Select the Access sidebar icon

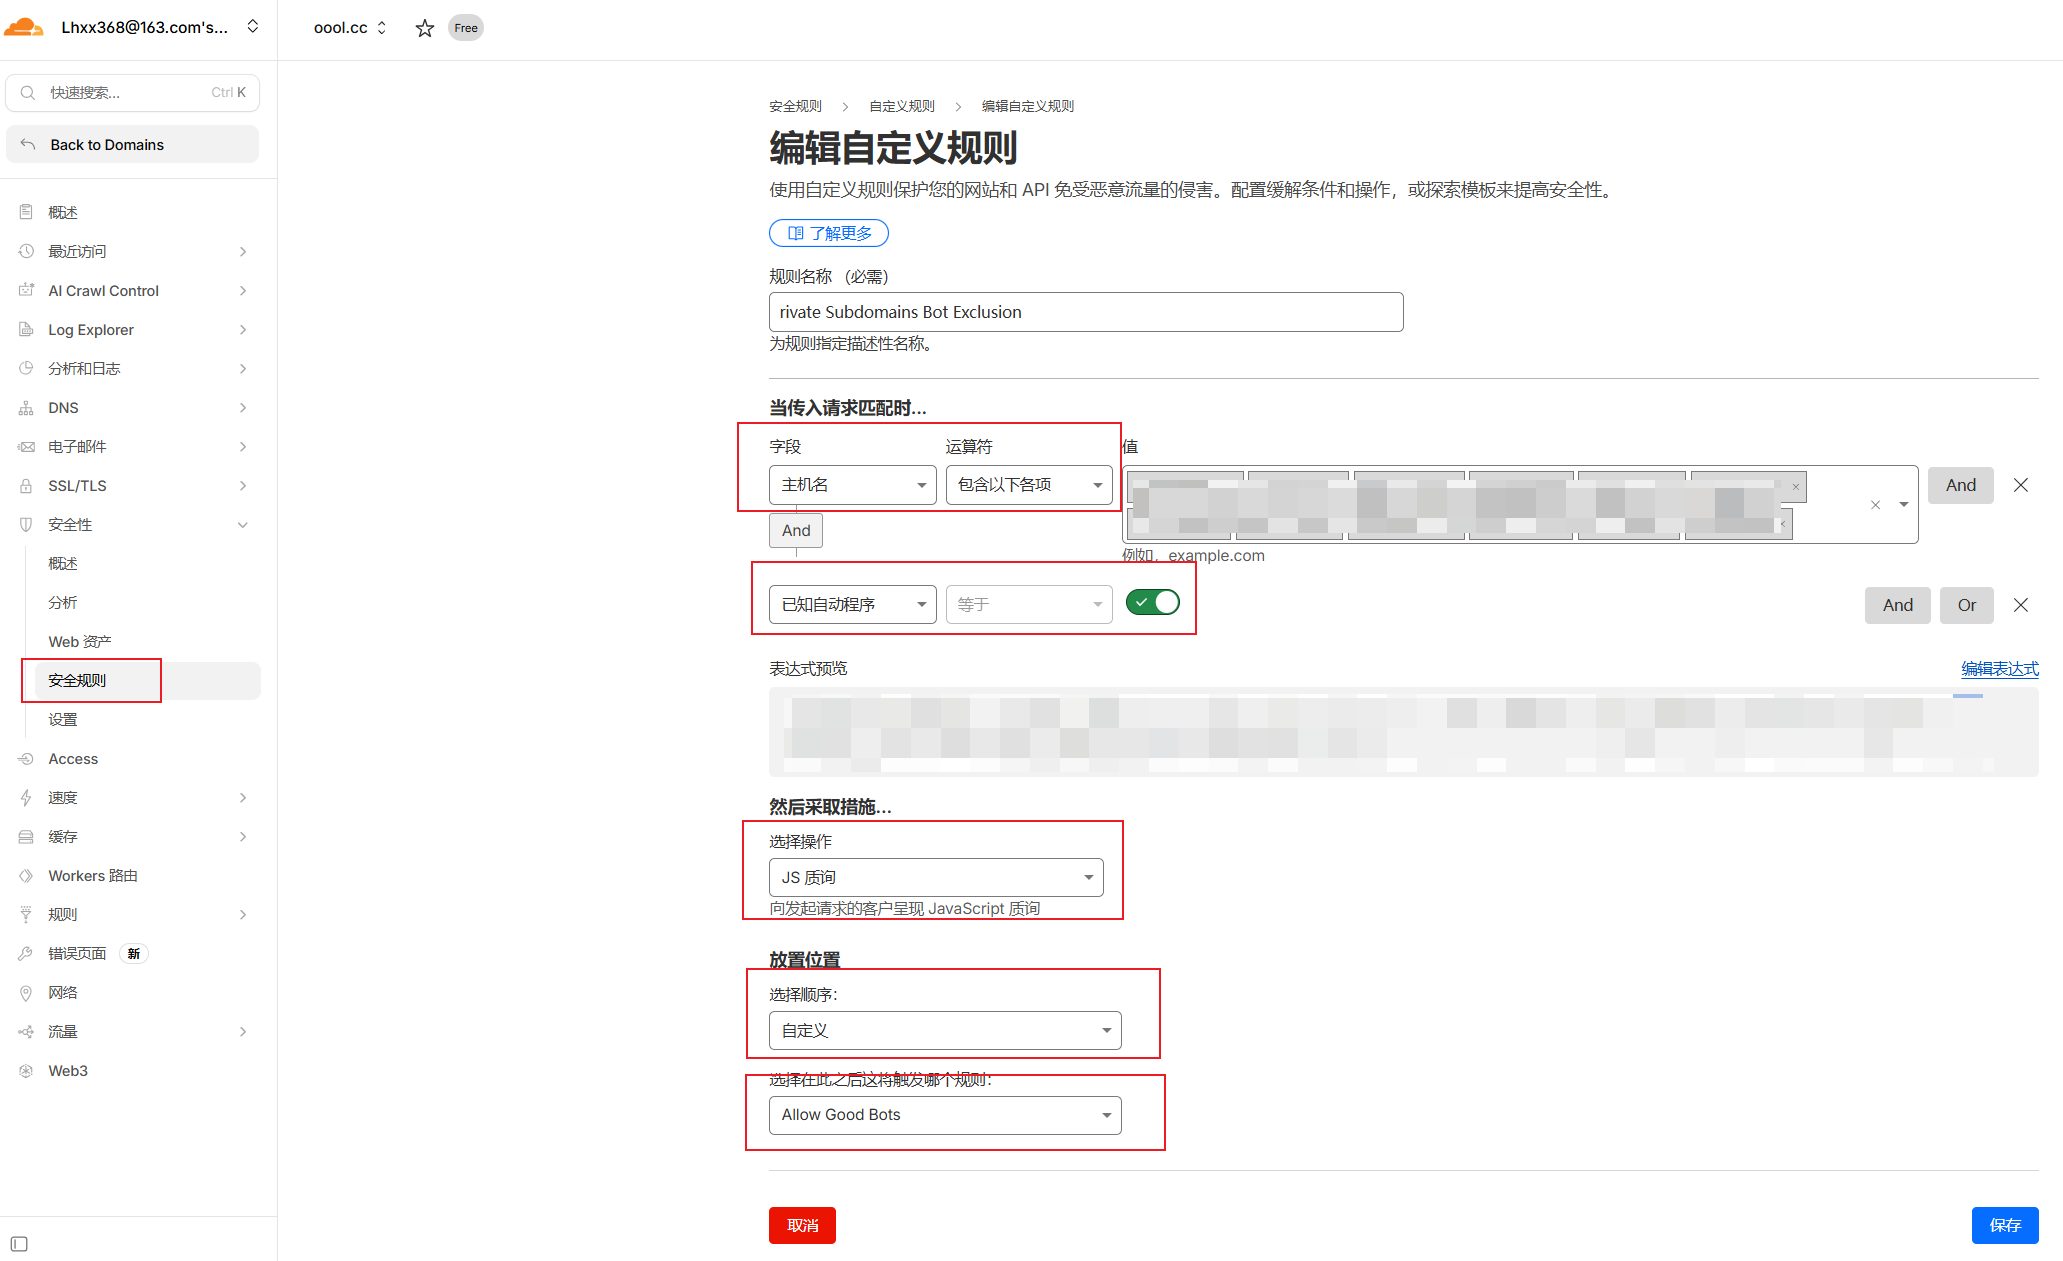coord(27,758)
